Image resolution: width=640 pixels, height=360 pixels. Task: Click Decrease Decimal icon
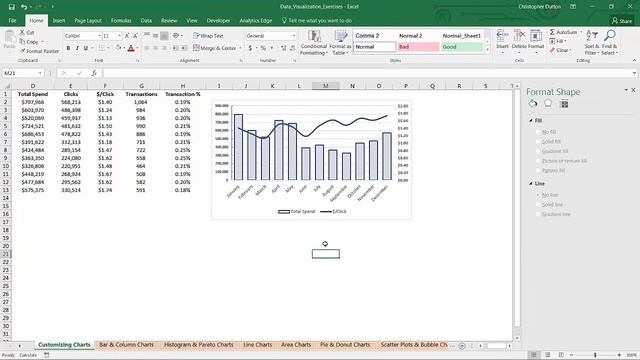coord(292,48)
